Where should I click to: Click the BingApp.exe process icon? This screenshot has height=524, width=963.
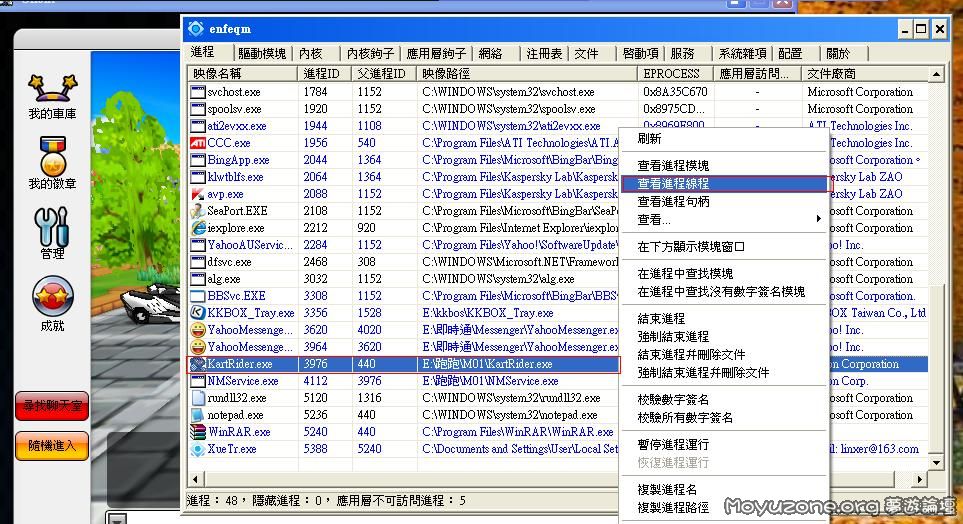[198, 160]
